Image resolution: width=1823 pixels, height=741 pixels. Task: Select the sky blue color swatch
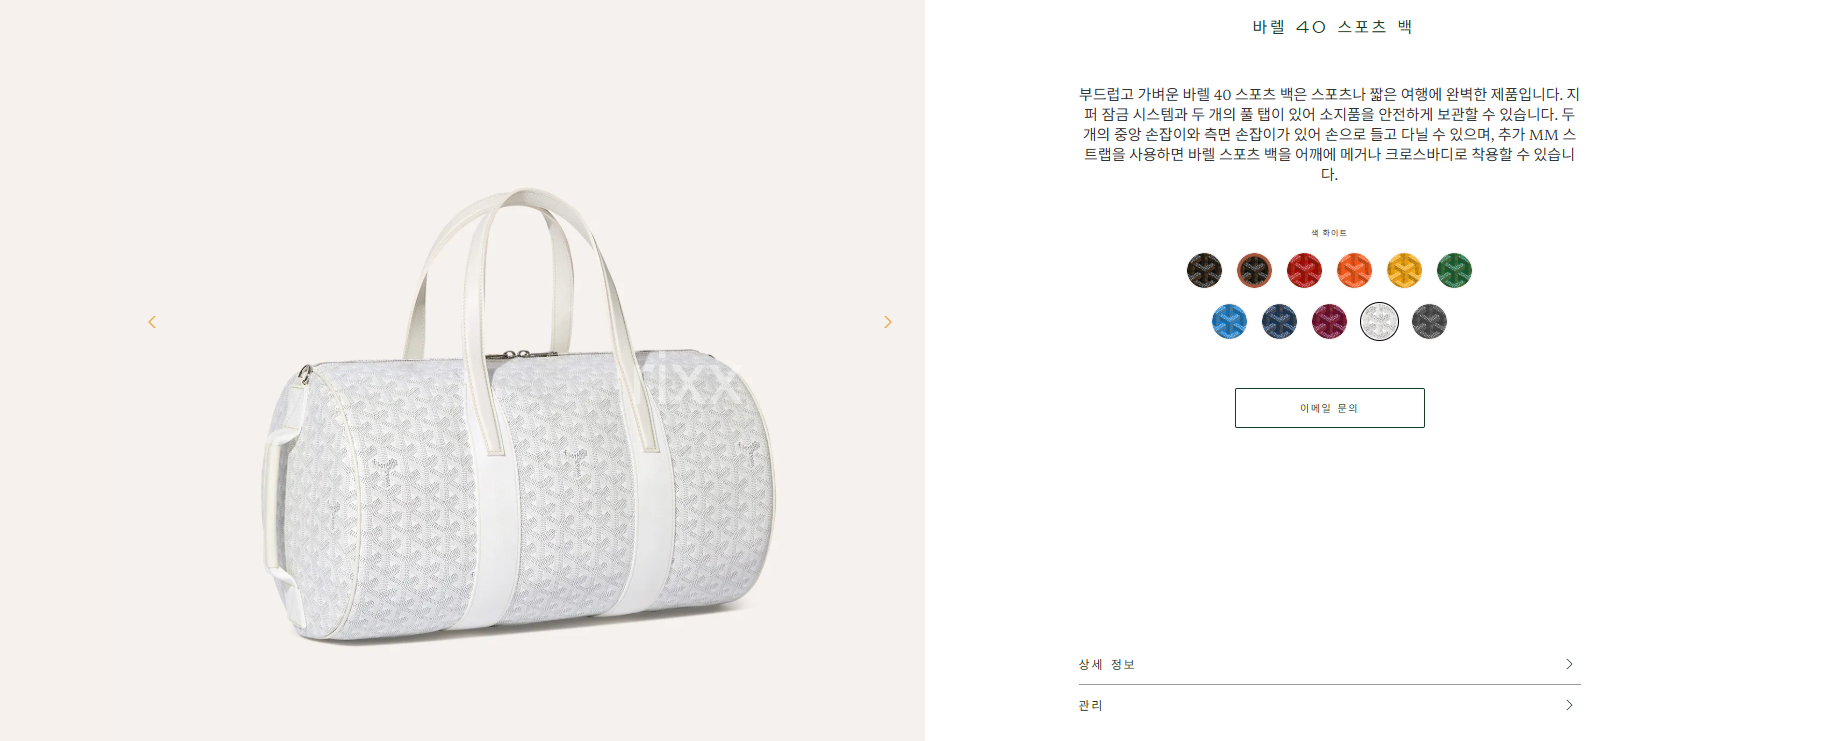[x=1229, y=321]
